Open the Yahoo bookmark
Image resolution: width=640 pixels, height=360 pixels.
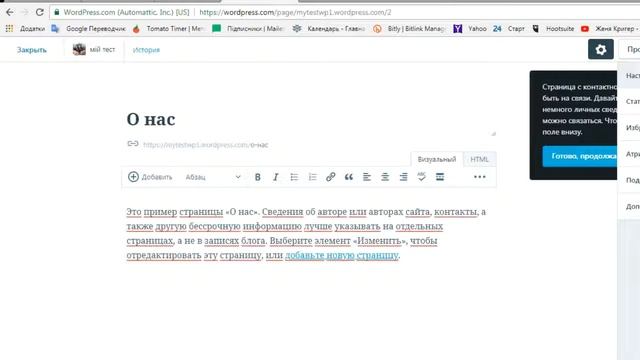(x=470, y=29)
